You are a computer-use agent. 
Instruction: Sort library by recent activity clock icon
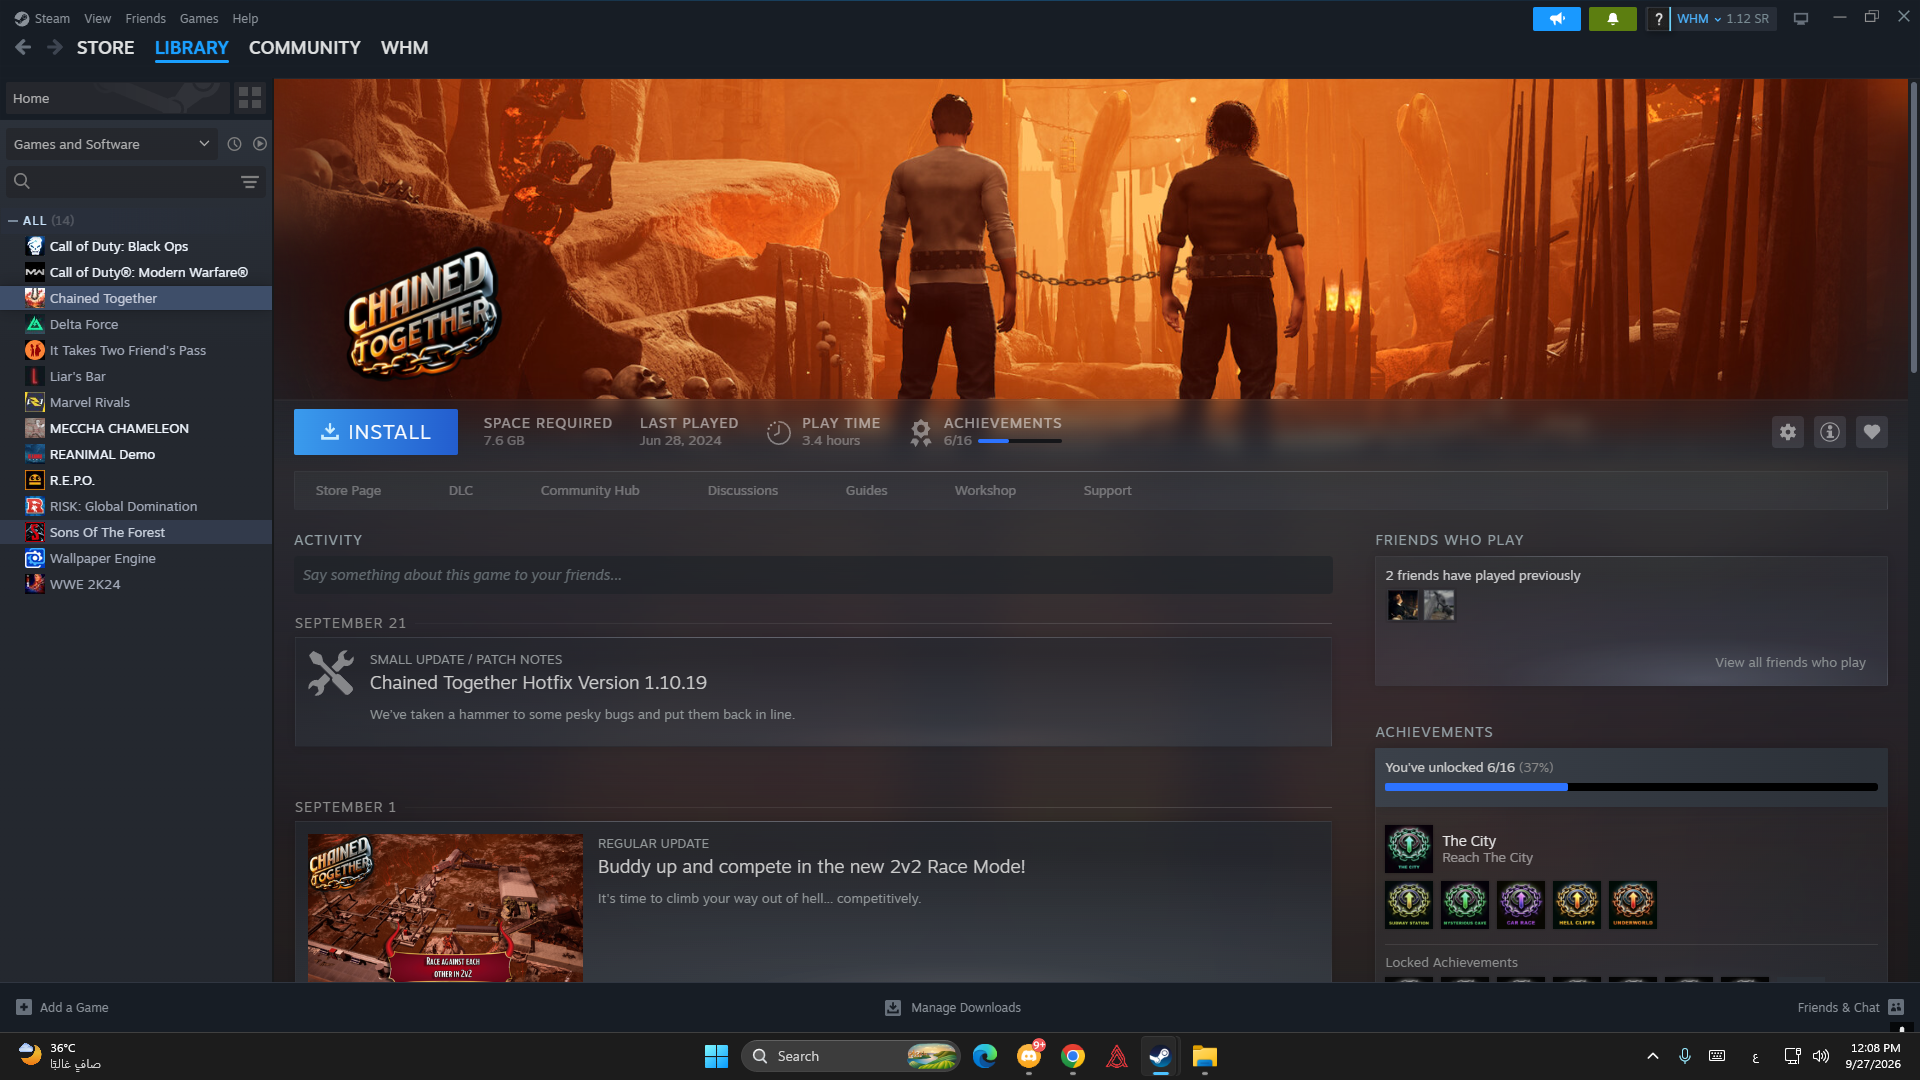[x=234, y=144]
